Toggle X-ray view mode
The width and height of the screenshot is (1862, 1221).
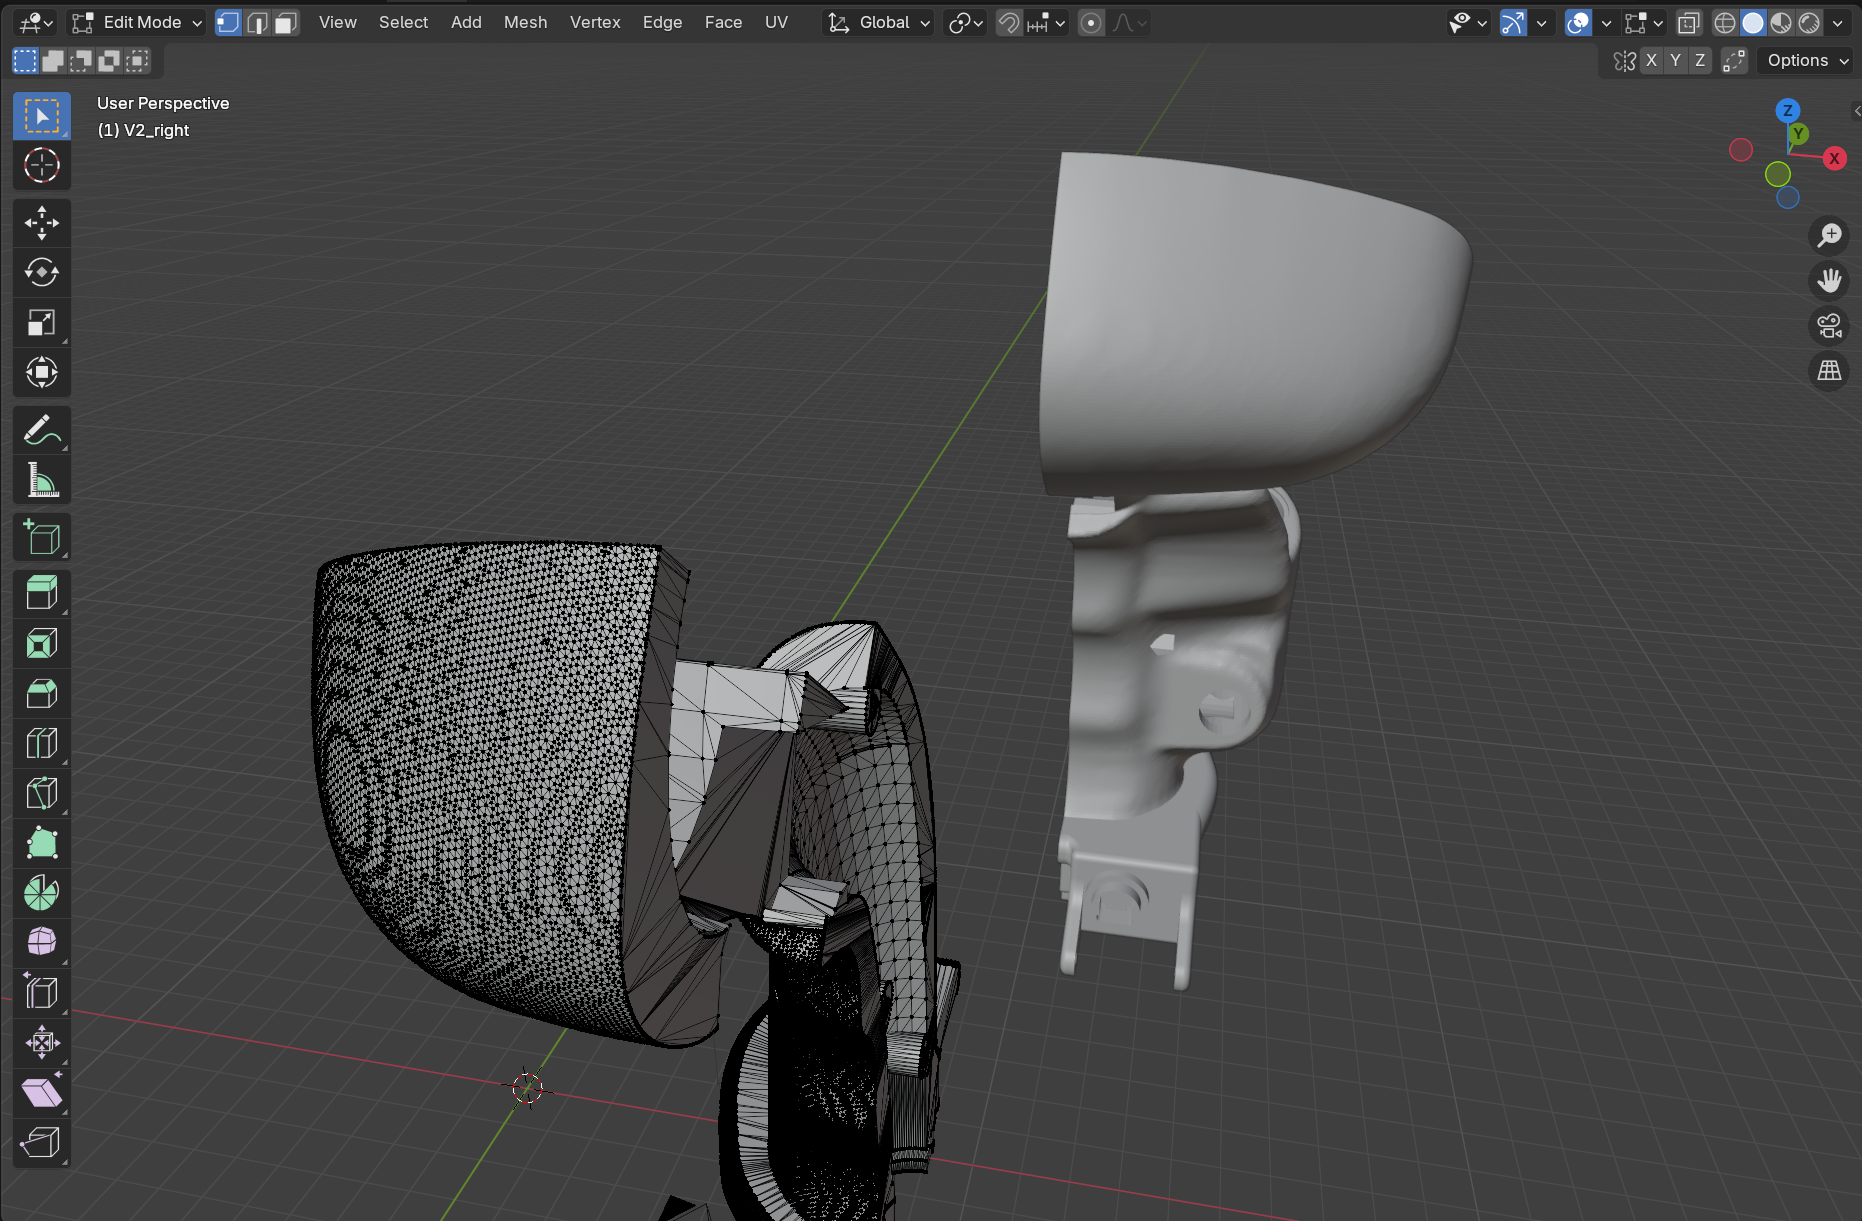(x=1688, y=23)
